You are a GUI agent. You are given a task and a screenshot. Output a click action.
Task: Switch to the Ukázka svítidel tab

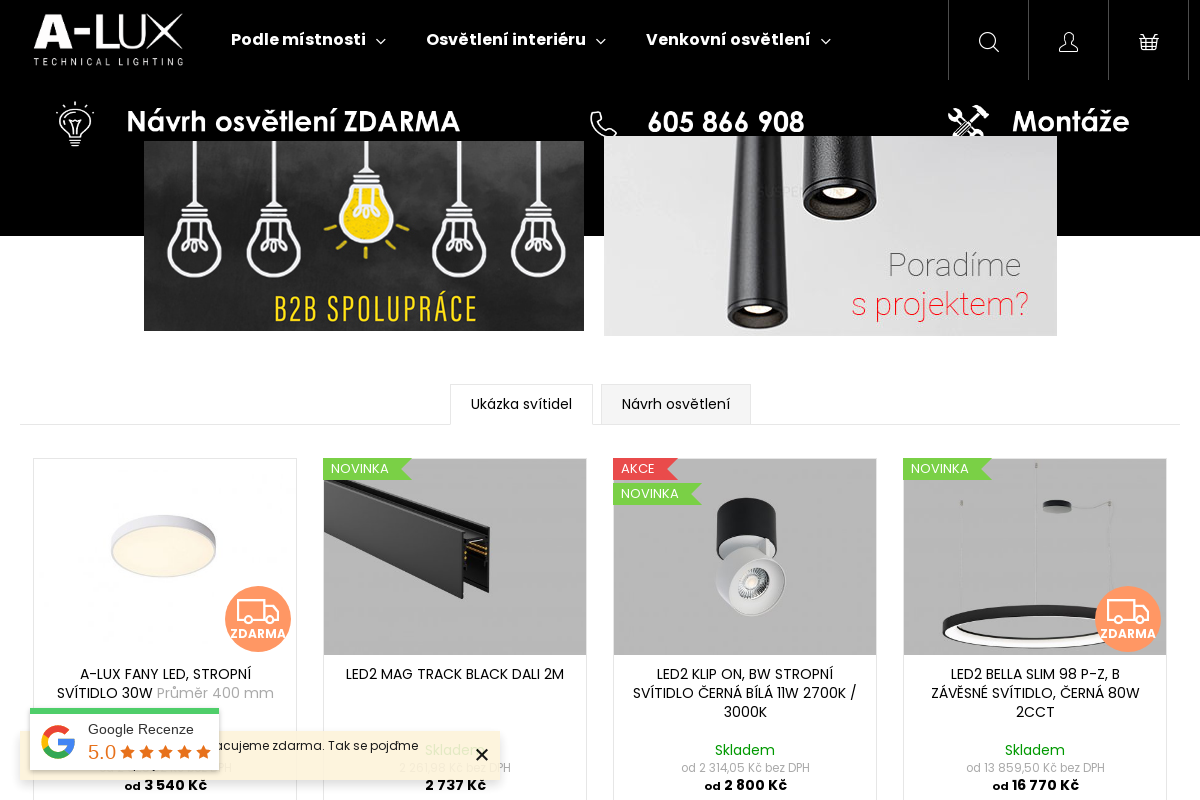click(521, 404)
